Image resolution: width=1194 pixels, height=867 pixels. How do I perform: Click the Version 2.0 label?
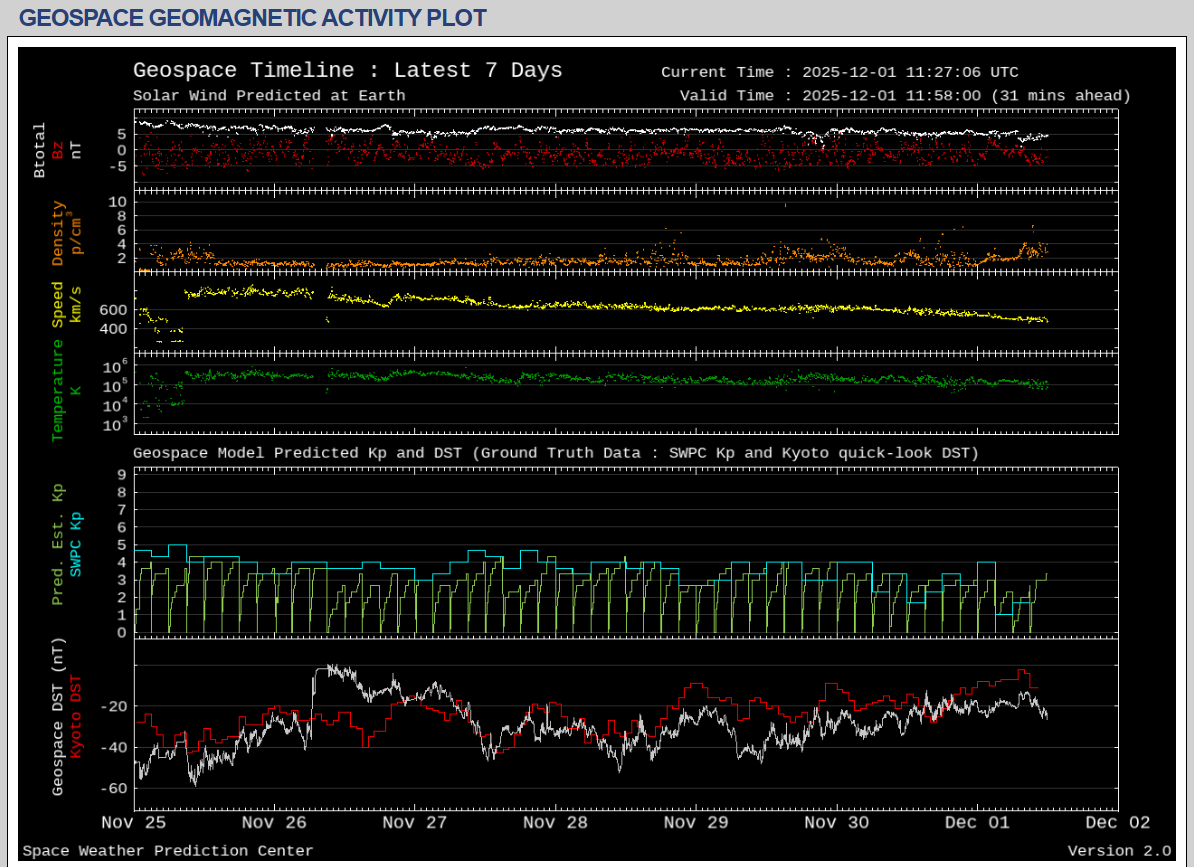1118,851
